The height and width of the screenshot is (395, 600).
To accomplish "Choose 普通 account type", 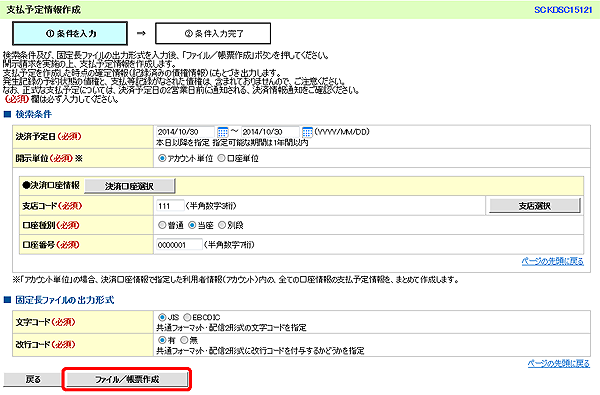I will coord(162,225).
